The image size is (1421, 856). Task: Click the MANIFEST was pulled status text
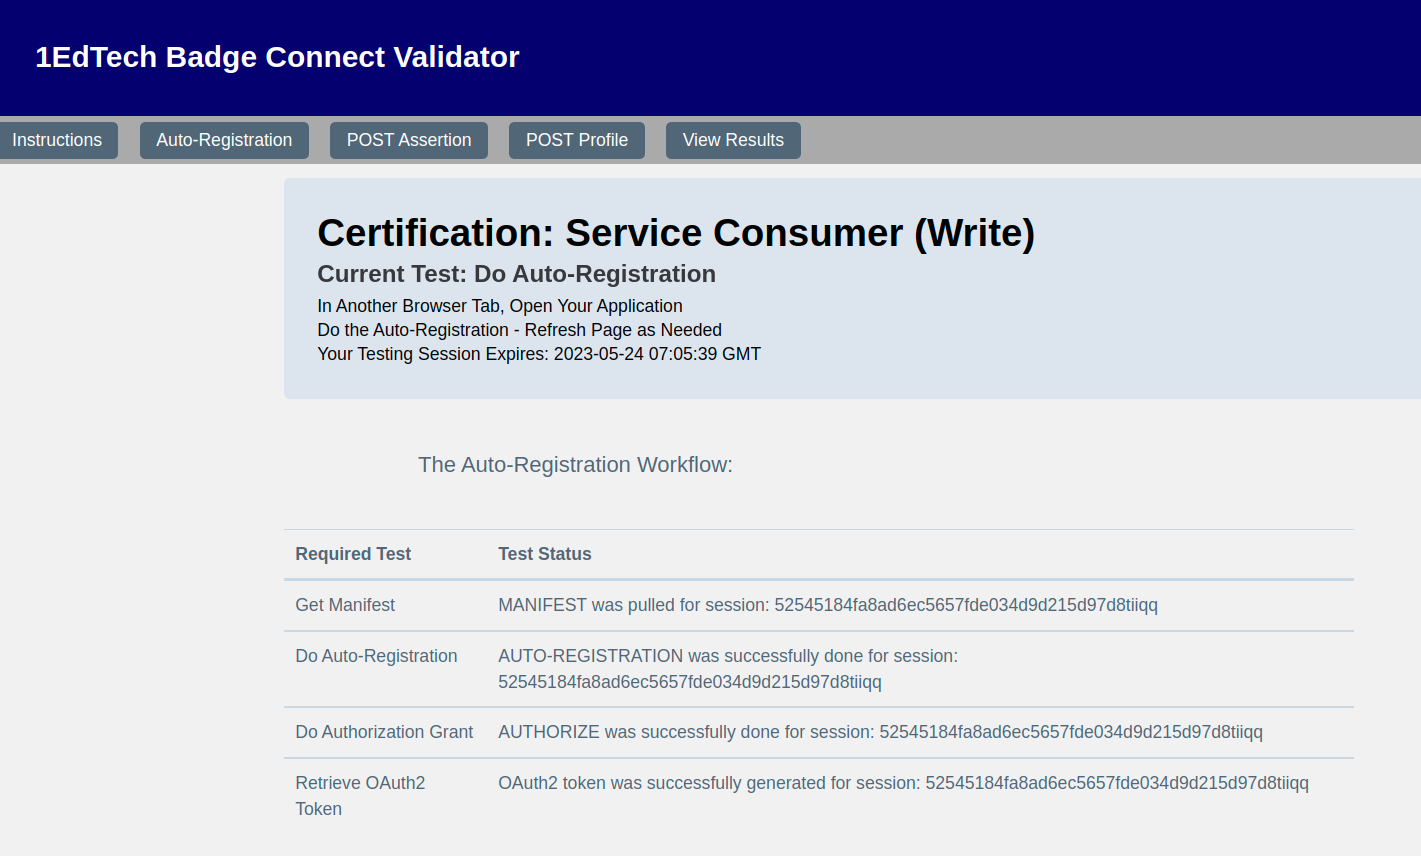click(x=828, y=605)
